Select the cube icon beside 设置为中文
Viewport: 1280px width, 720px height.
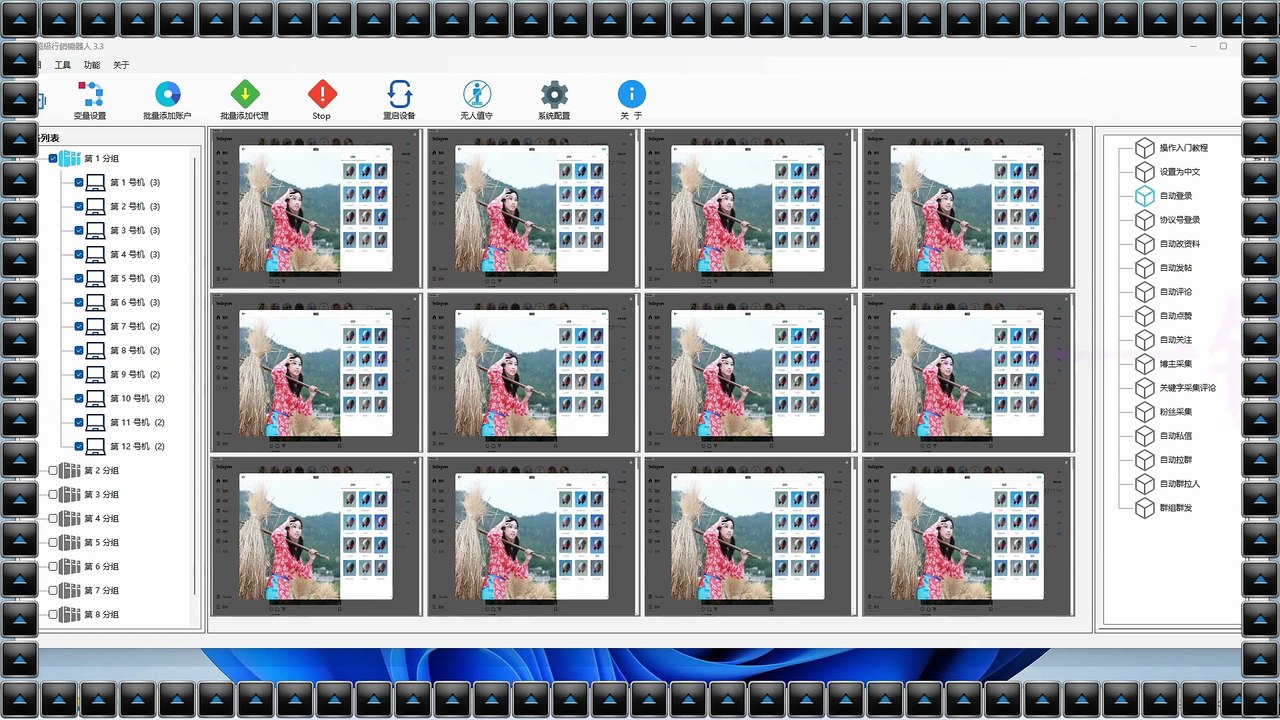1144,172
